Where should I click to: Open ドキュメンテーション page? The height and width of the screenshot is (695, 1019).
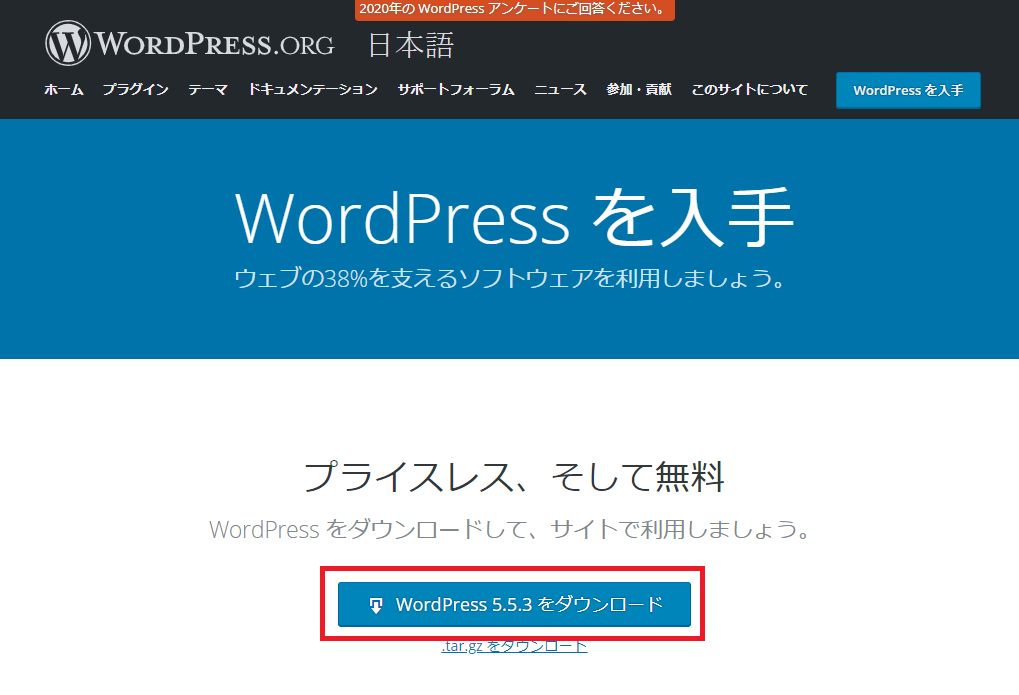[x=313, y=90]
